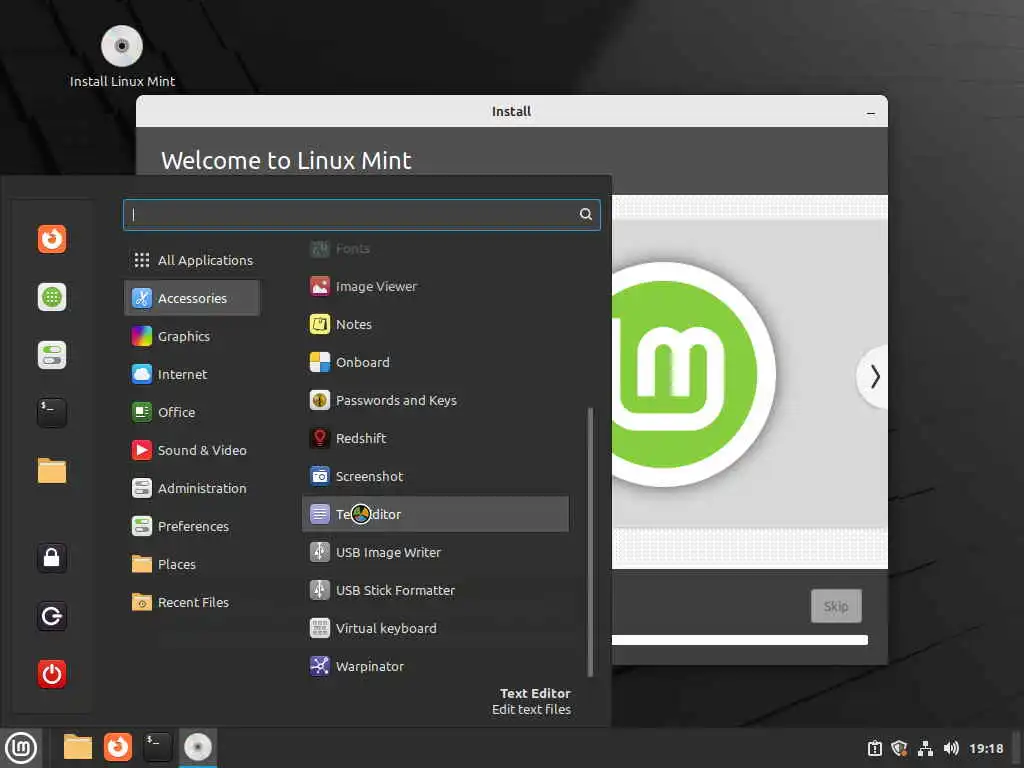Click the search magnifier icon in menu
Screen dimensions: 1024x768
pyautogui.click(x=586, y=214)
